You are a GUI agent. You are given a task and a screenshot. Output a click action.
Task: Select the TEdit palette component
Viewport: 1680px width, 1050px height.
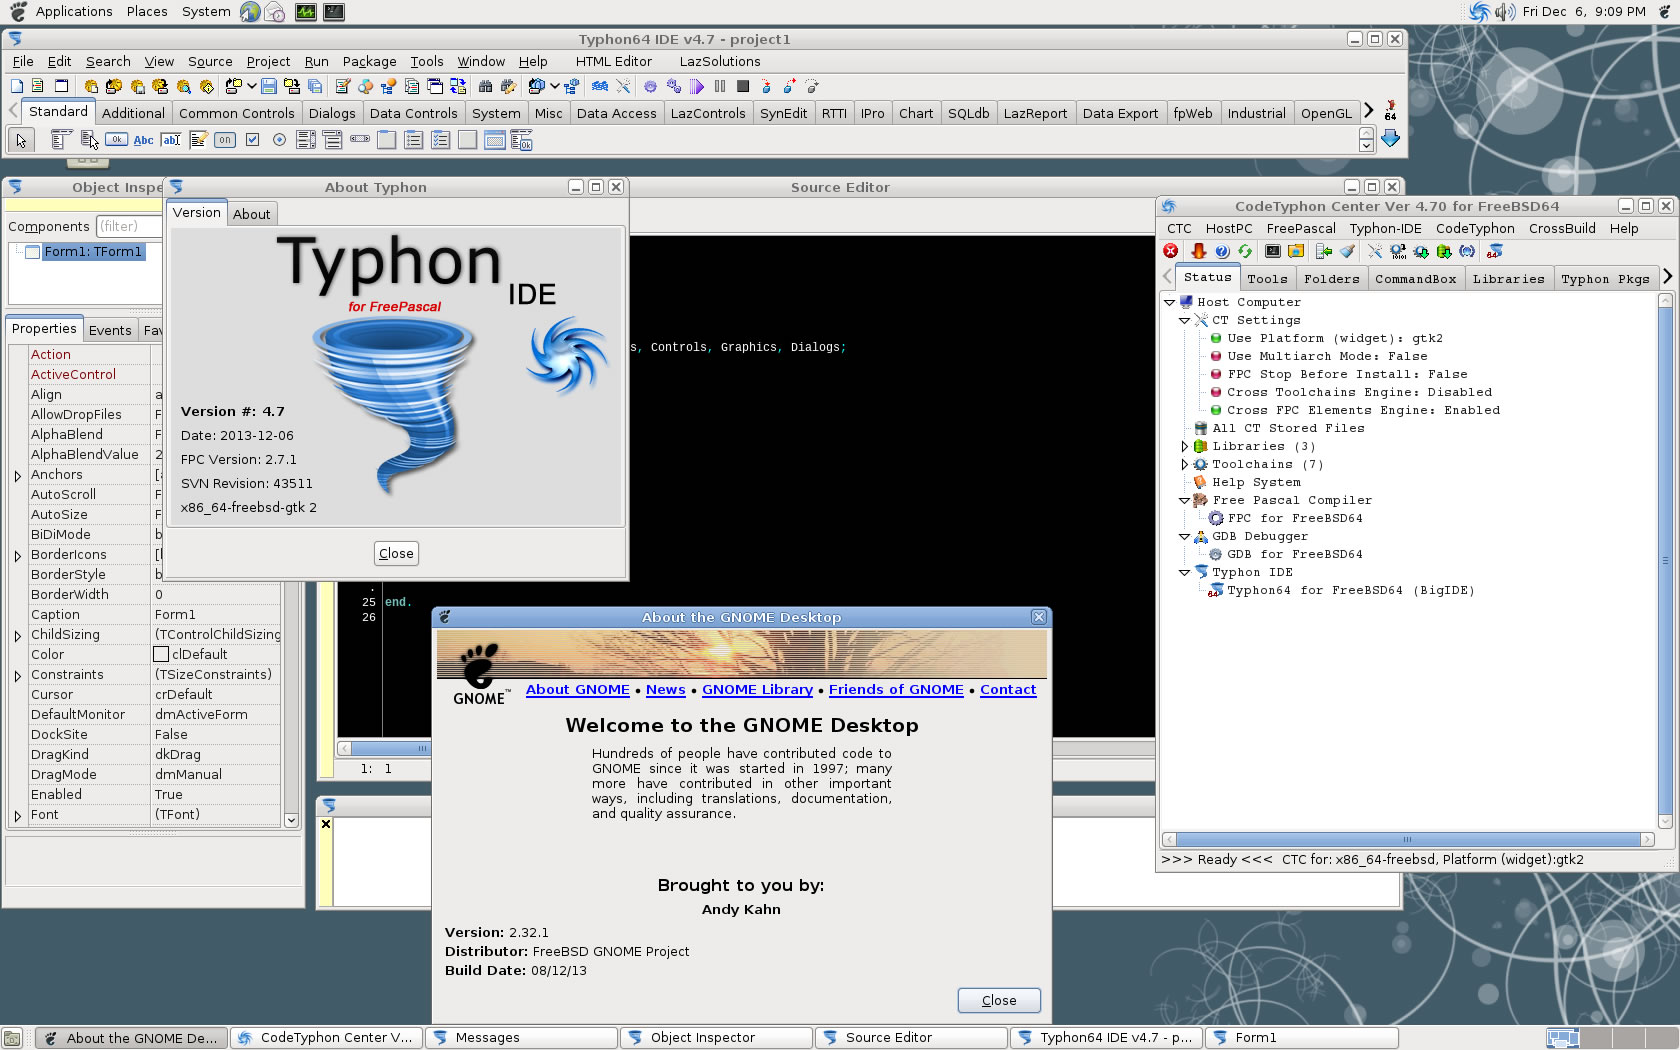point(171,140)
